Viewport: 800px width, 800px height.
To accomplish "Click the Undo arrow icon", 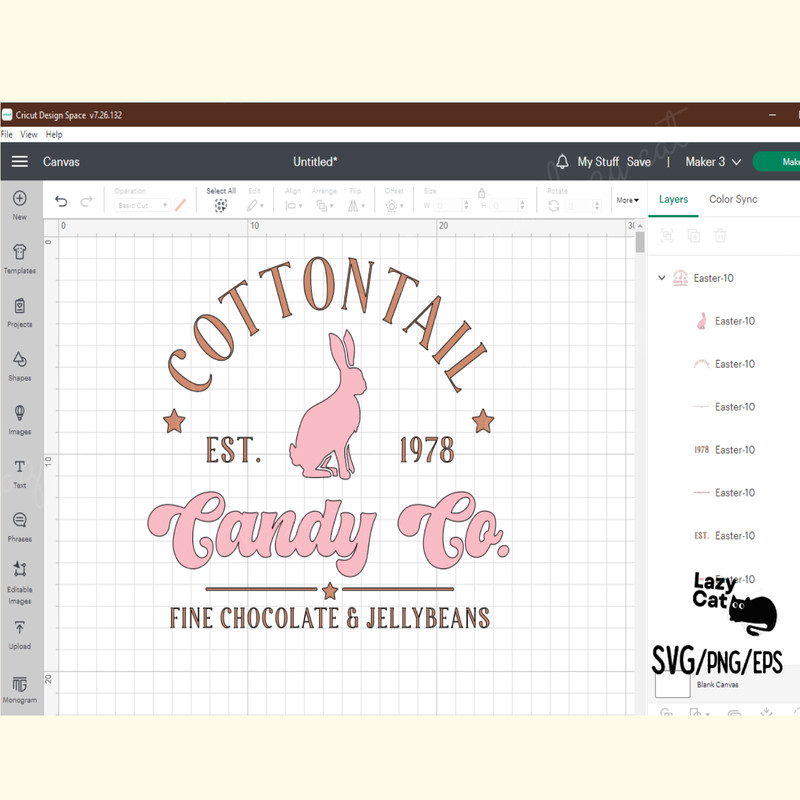I will click(x=60, y=201).
